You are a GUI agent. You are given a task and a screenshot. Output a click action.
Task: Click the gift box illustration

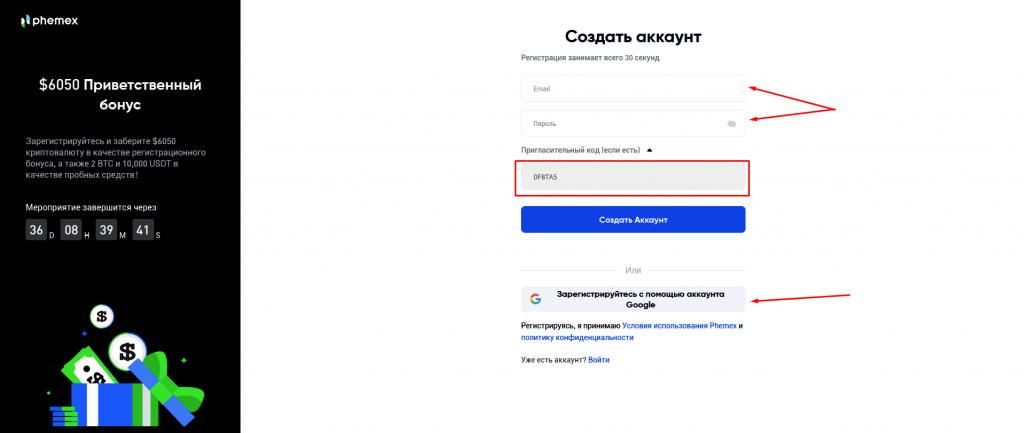[x=115, y=400]
